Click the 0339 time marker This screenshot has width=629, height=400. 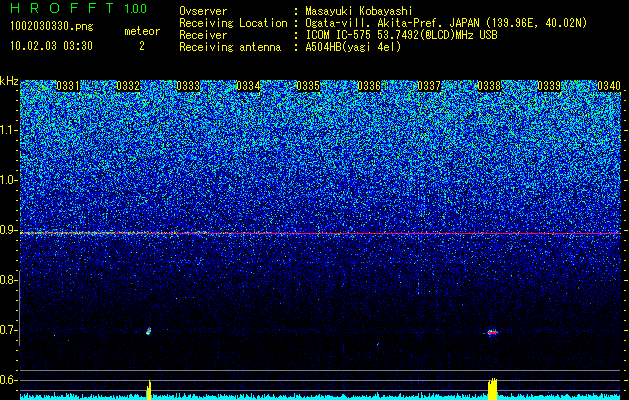tap(549, 86)
